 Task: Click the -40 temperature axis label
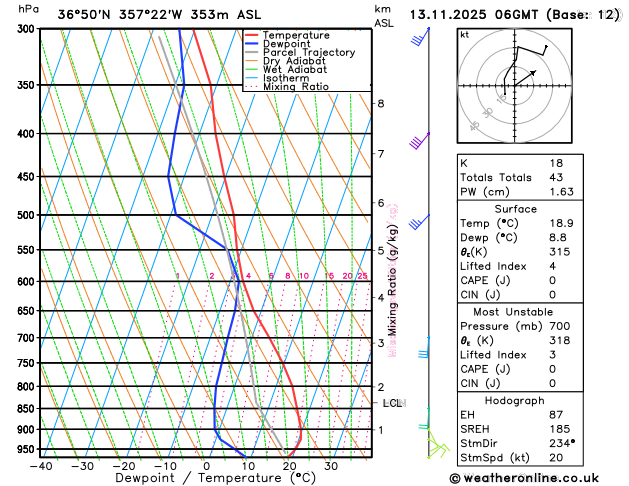tap(41, 466)
